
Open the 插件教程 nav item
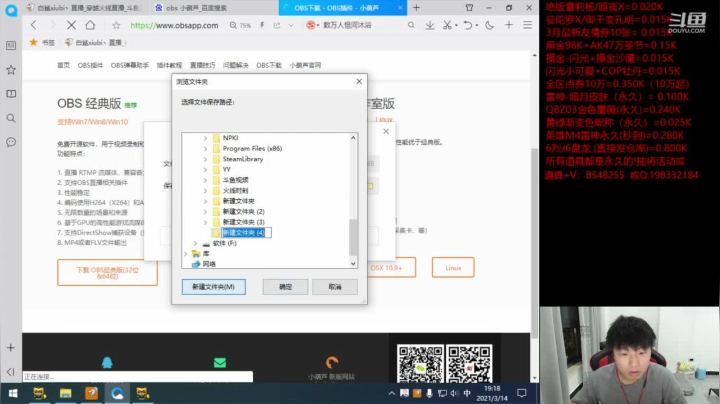click(x=169, y=65)
